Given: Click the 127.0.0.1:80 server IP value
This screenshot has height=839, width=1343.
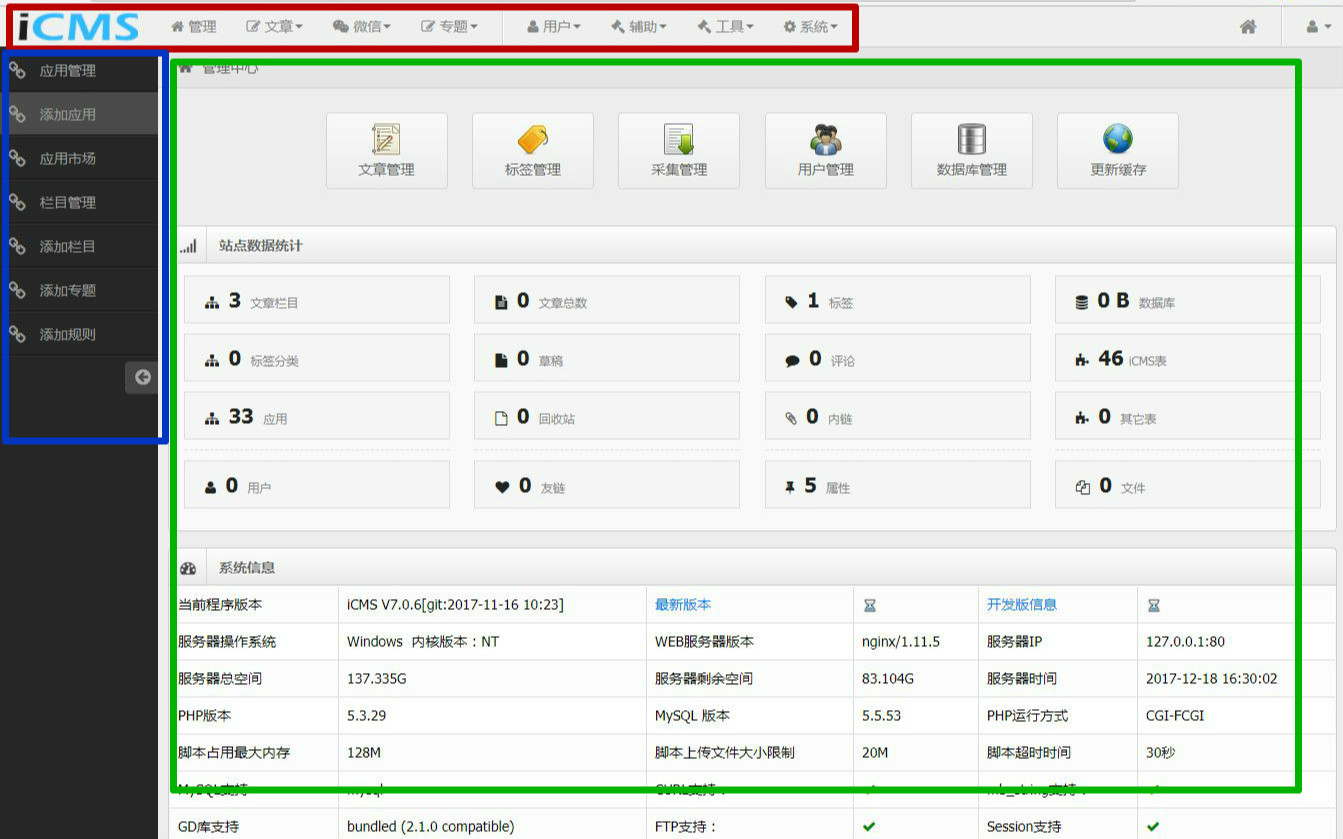Looking at the screenshot, I should 1185,642.
